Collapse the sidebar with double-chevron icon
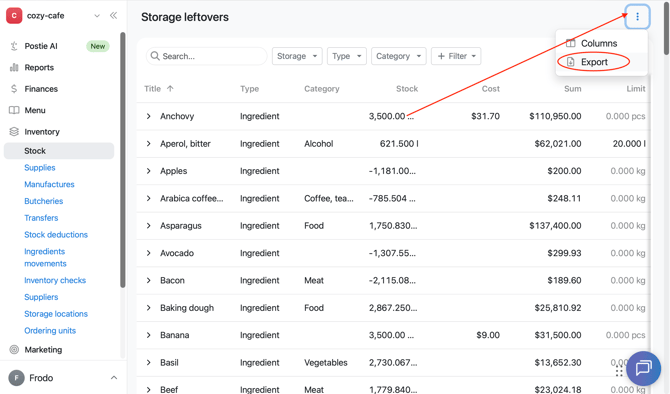The height and width of the screenshot is (394, 670). click(113, 16)
